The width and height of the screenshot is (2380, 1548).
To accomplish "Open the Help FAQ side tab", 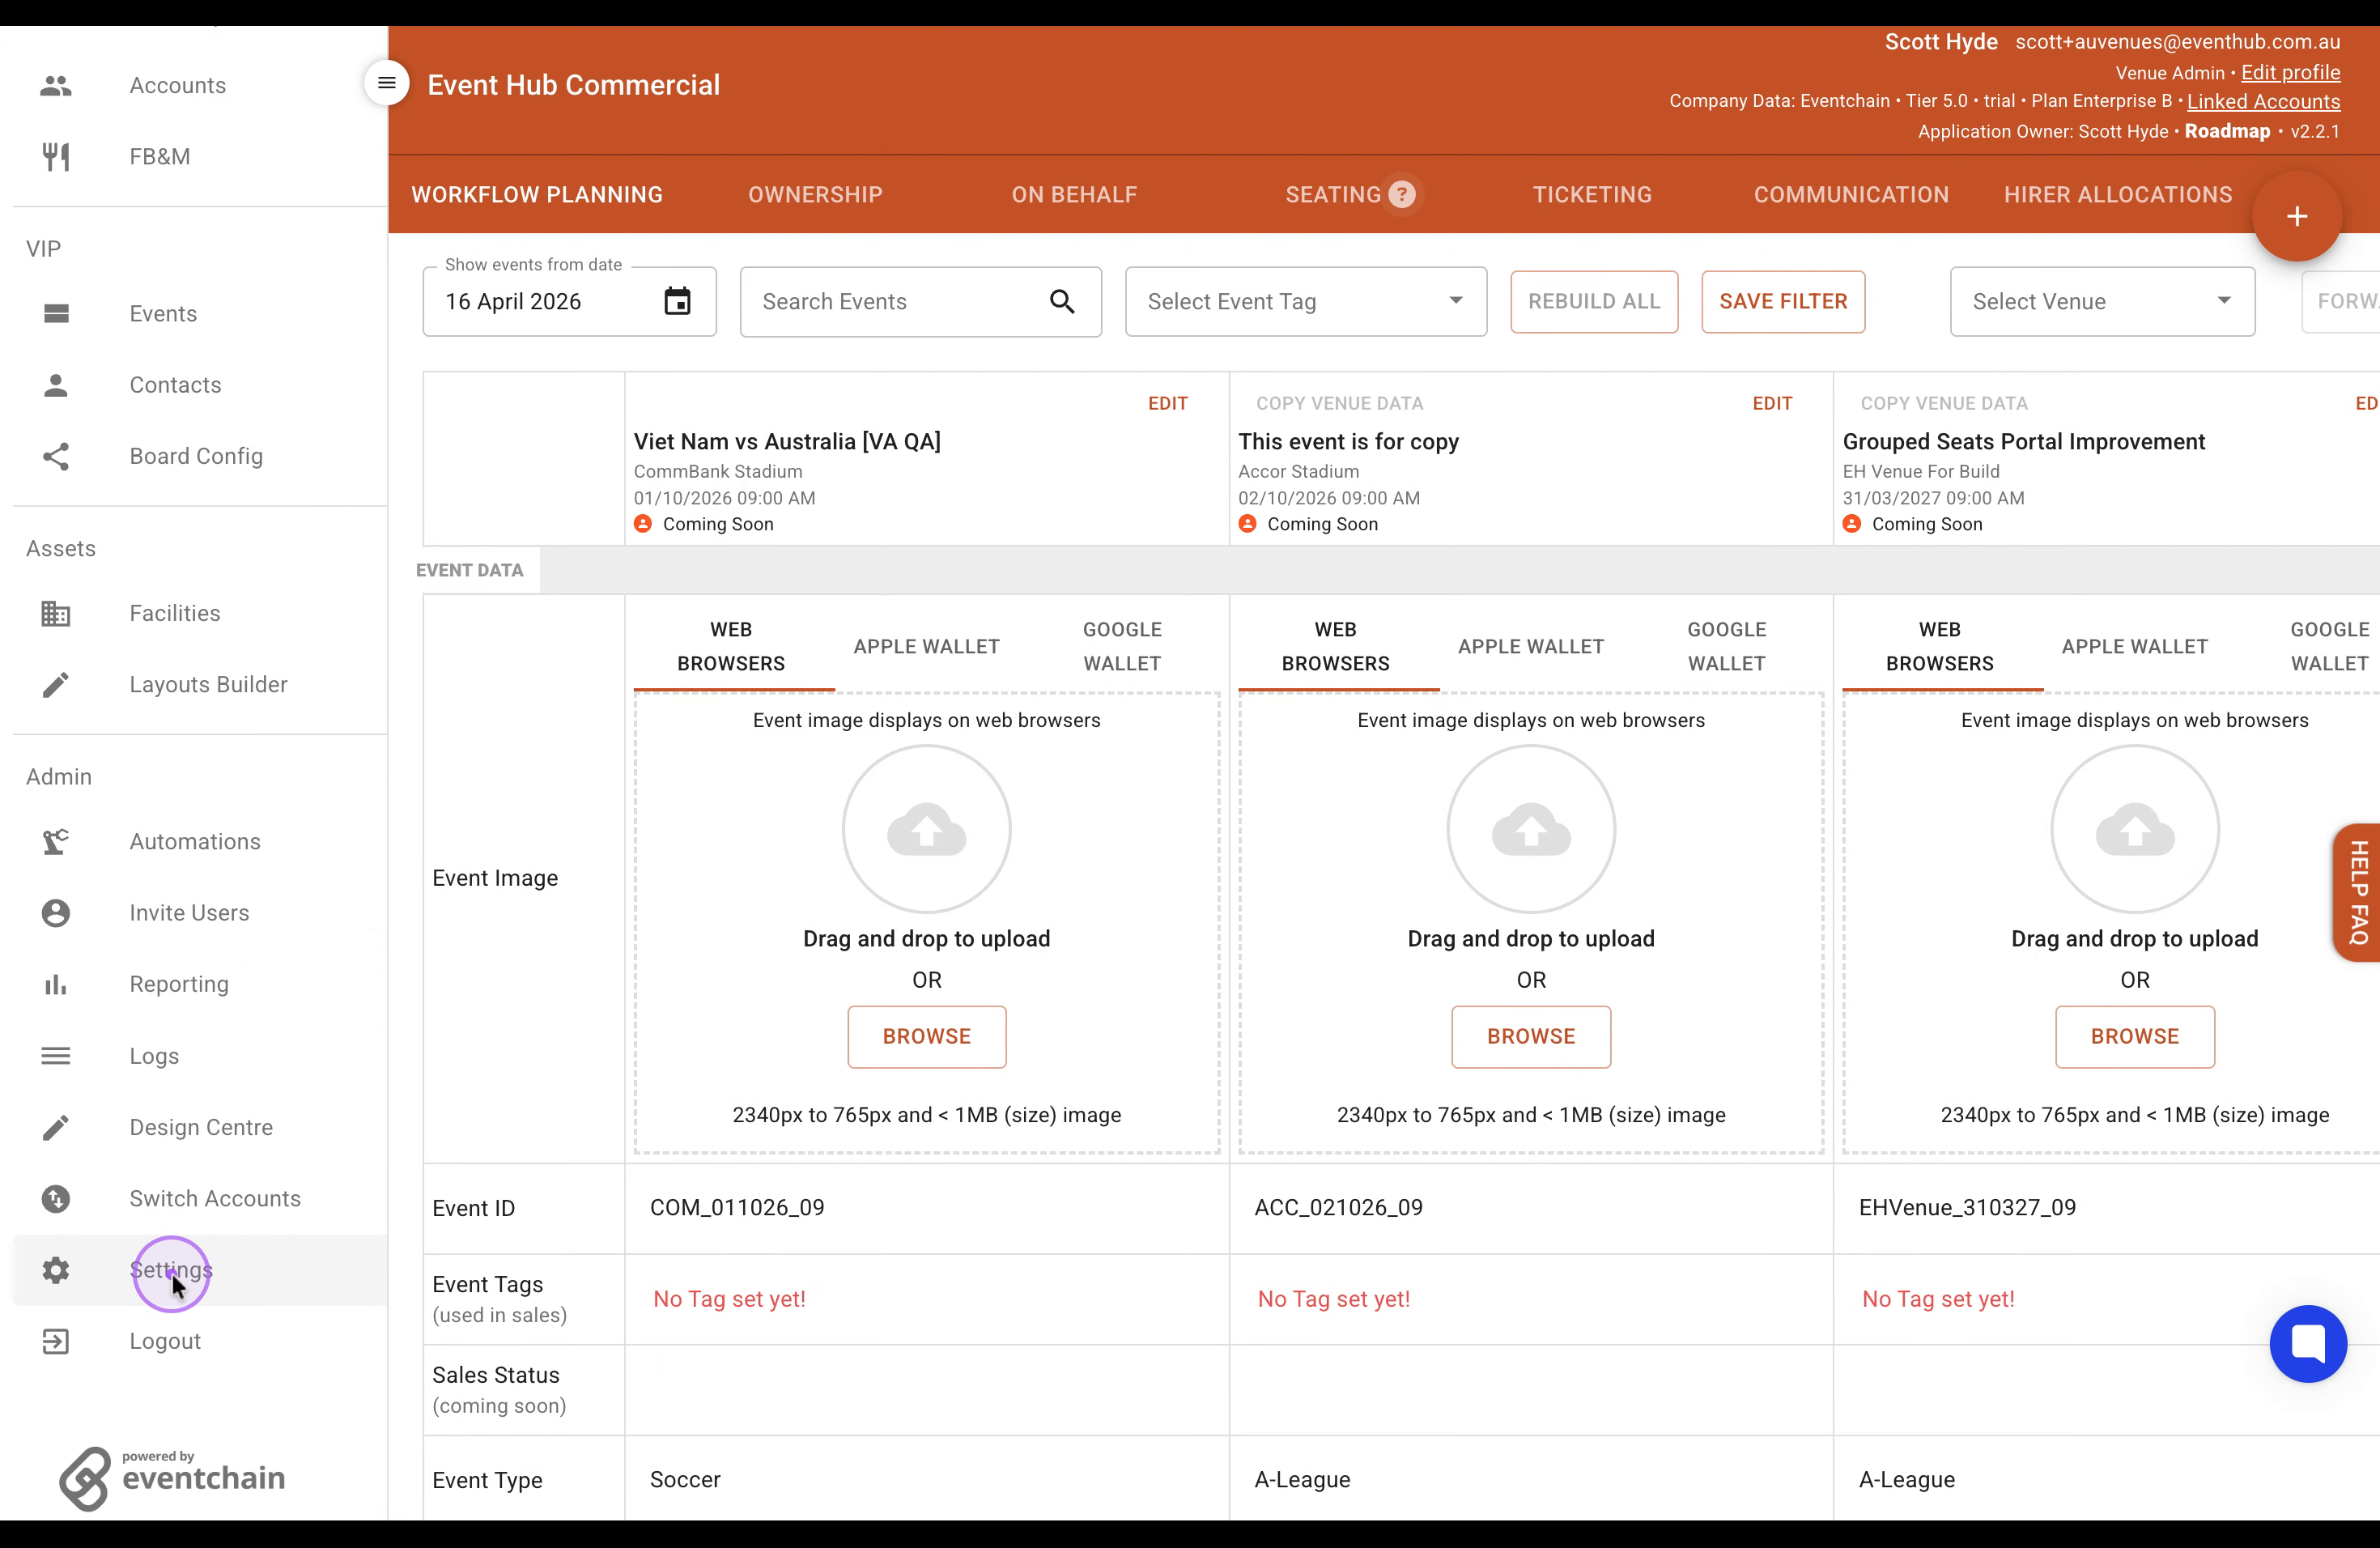I will [x=2357, y=892].
